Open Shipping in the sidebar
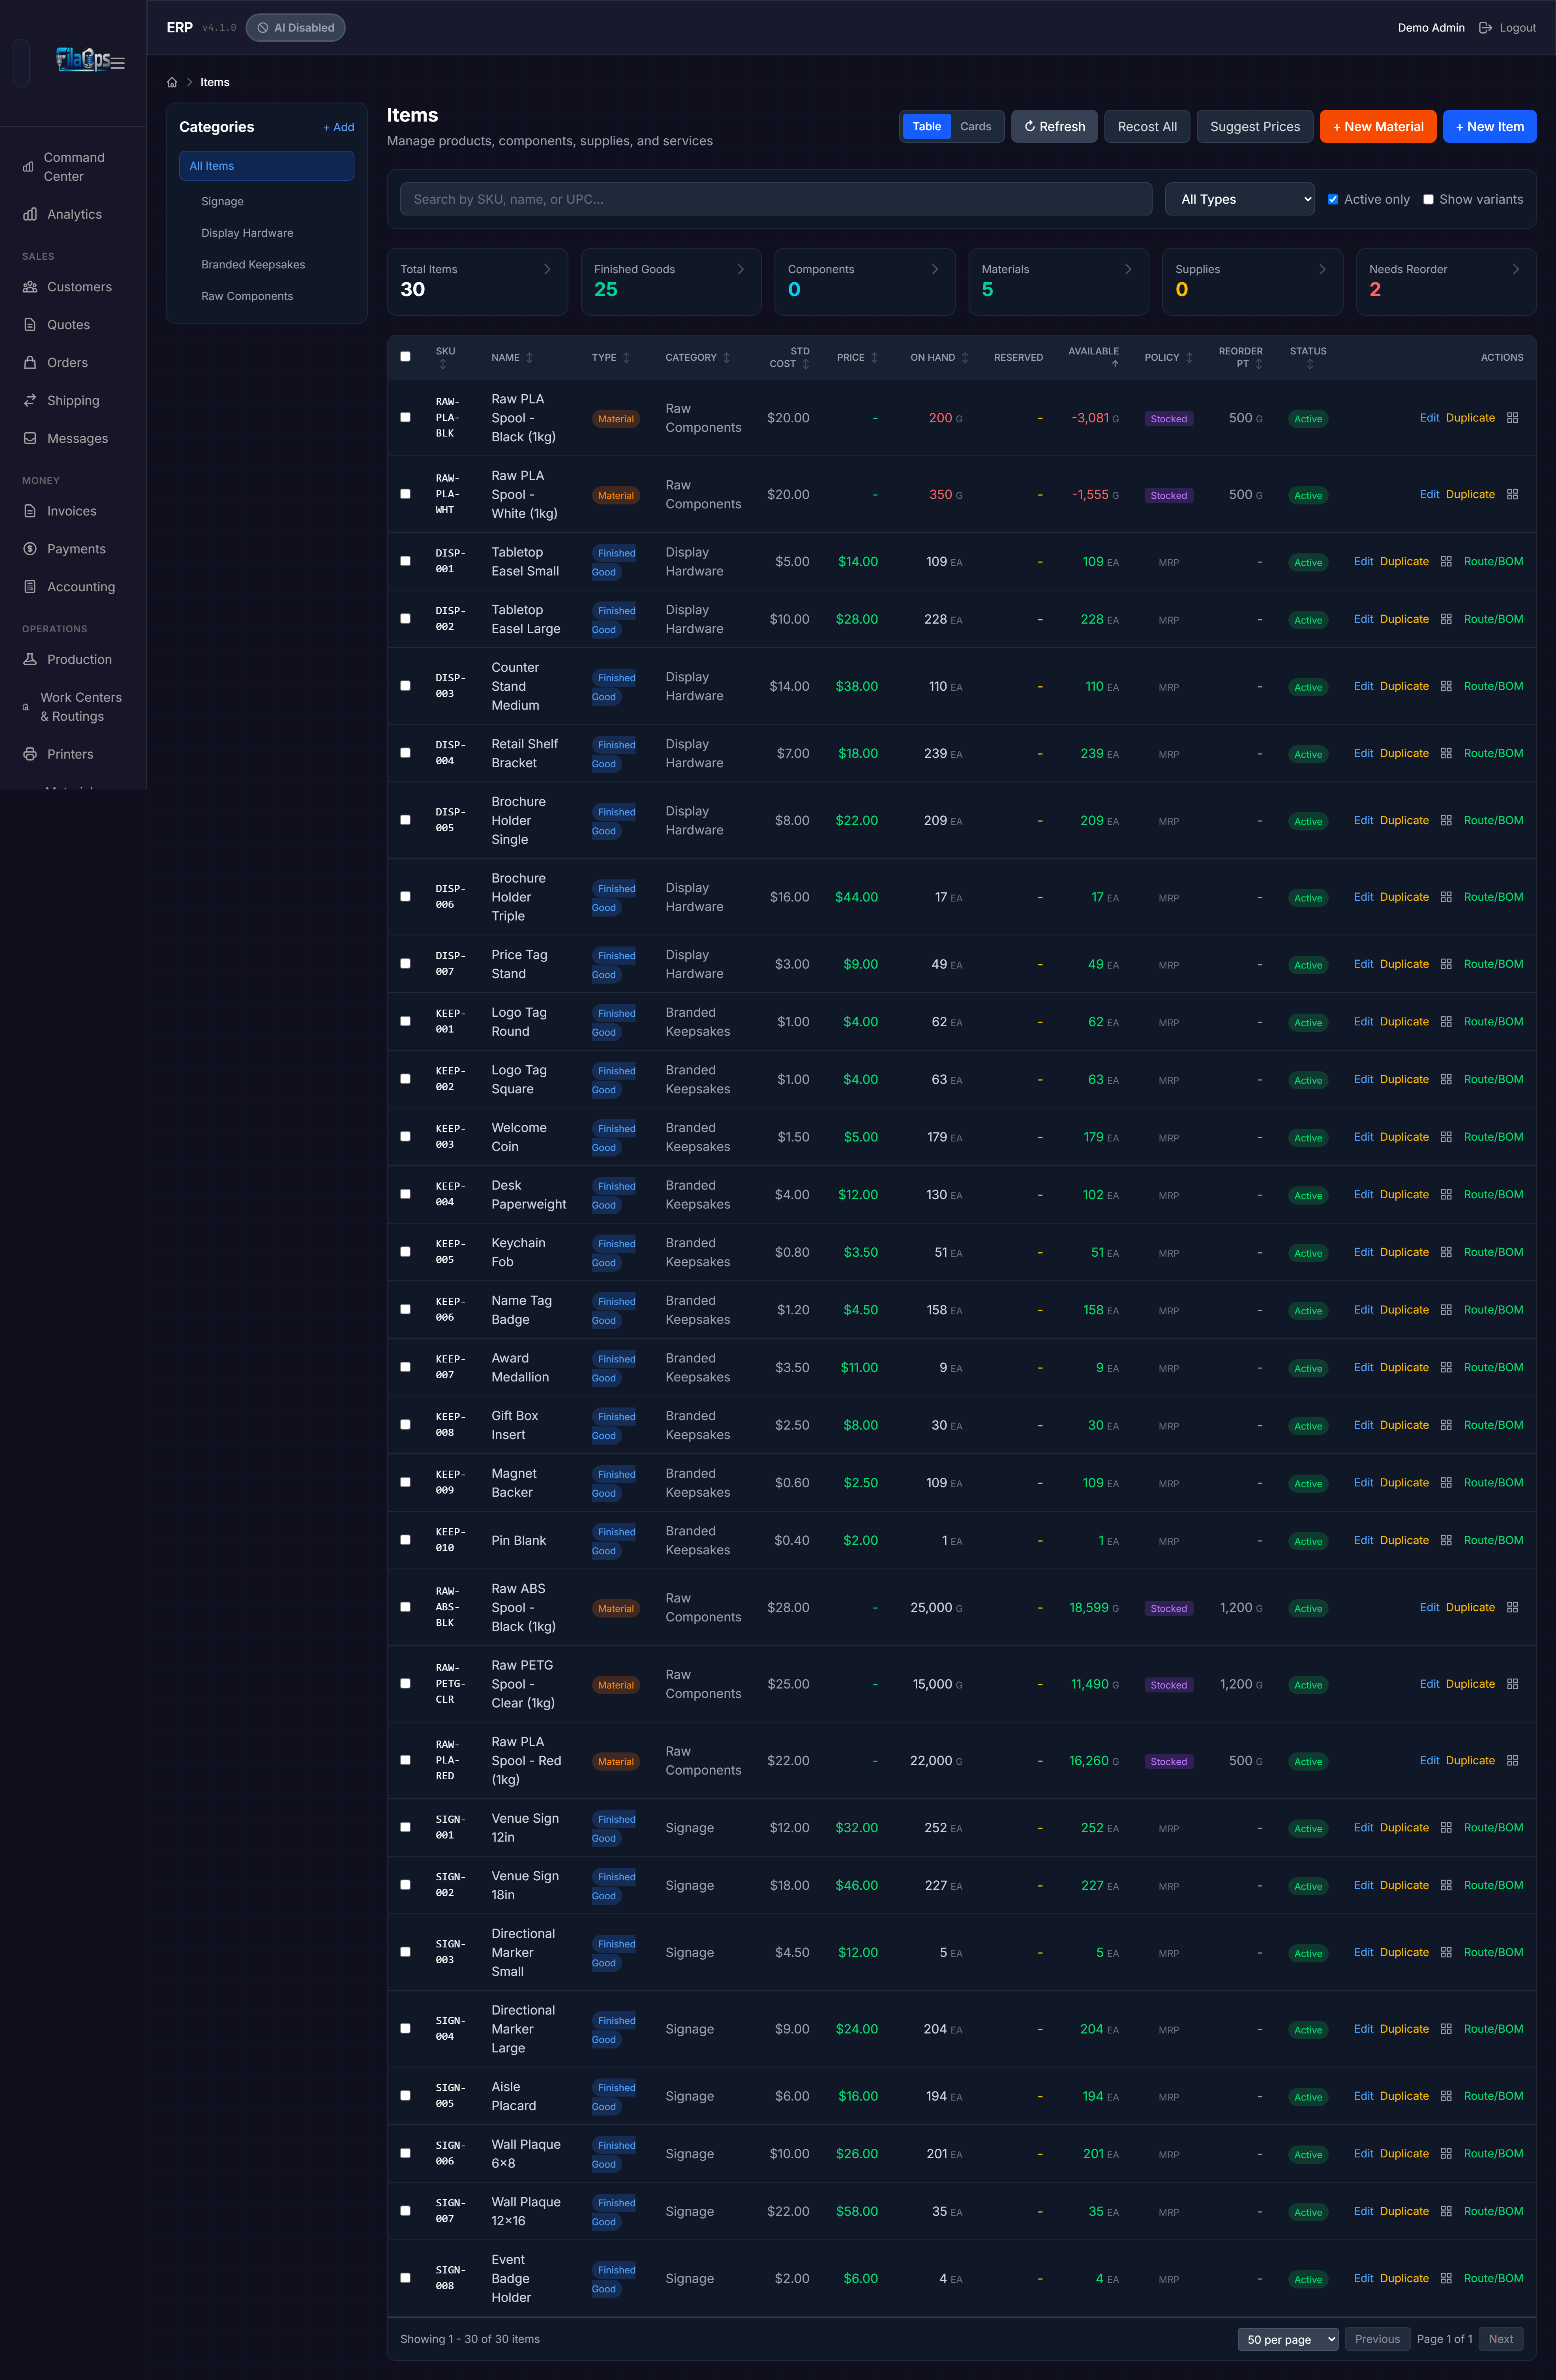The image size is (1556, 2380). click(73, 401)
